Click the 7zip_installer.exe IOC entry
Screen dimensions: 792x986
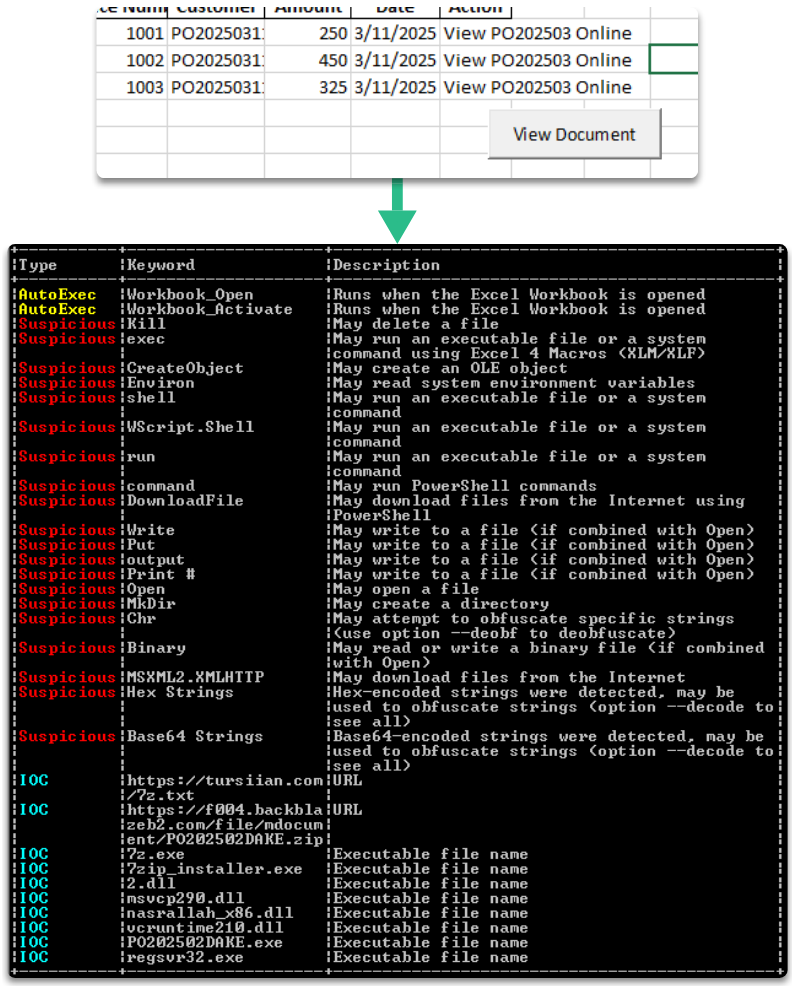215,869
